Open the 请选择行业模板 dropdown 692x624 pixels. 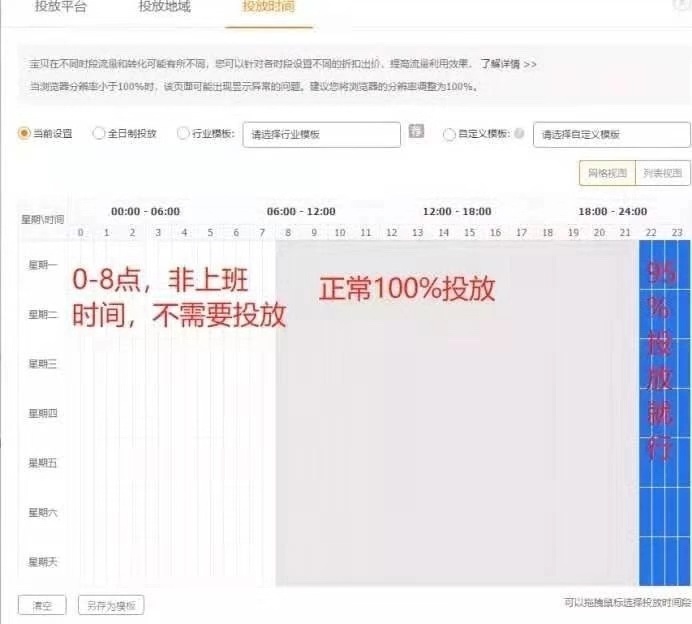click(322, 134)
